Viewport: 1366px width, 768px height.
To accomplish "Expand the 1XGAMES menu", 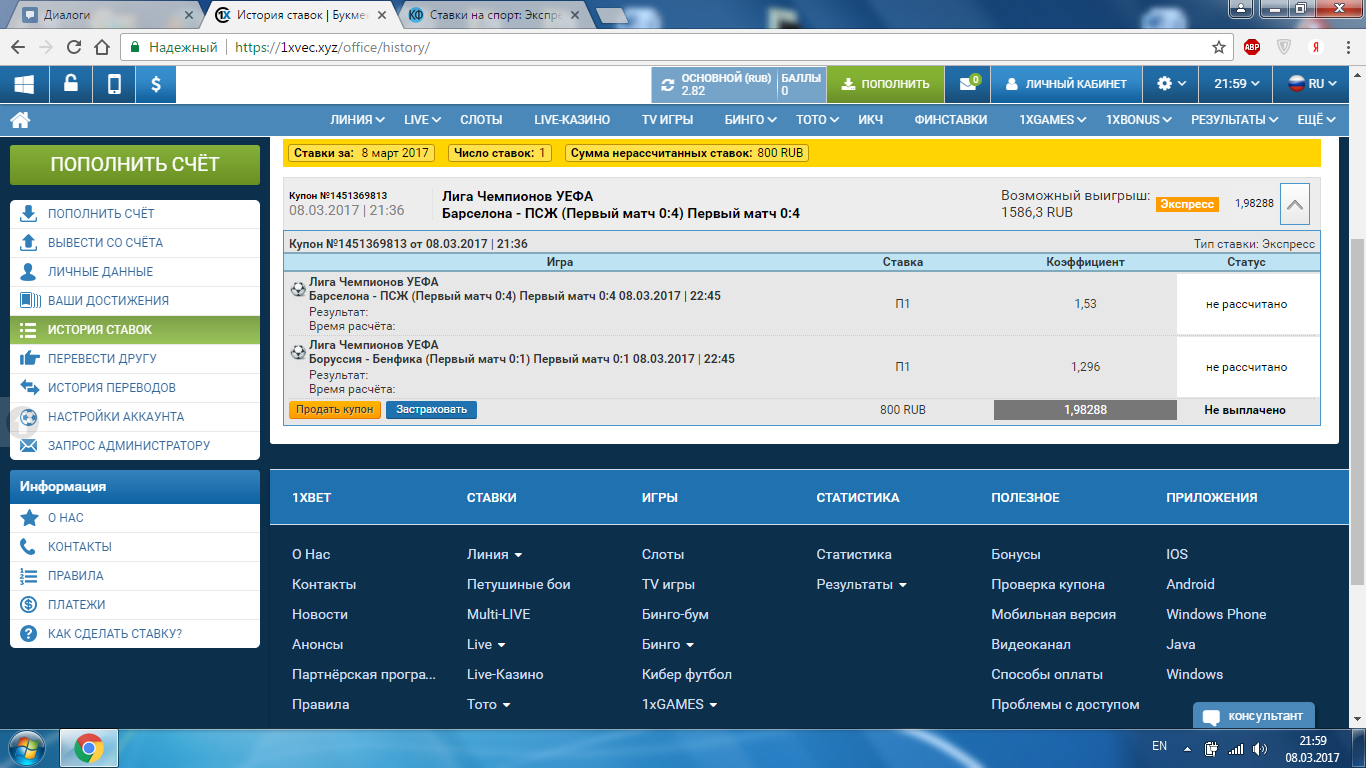I will (1054, 119).
